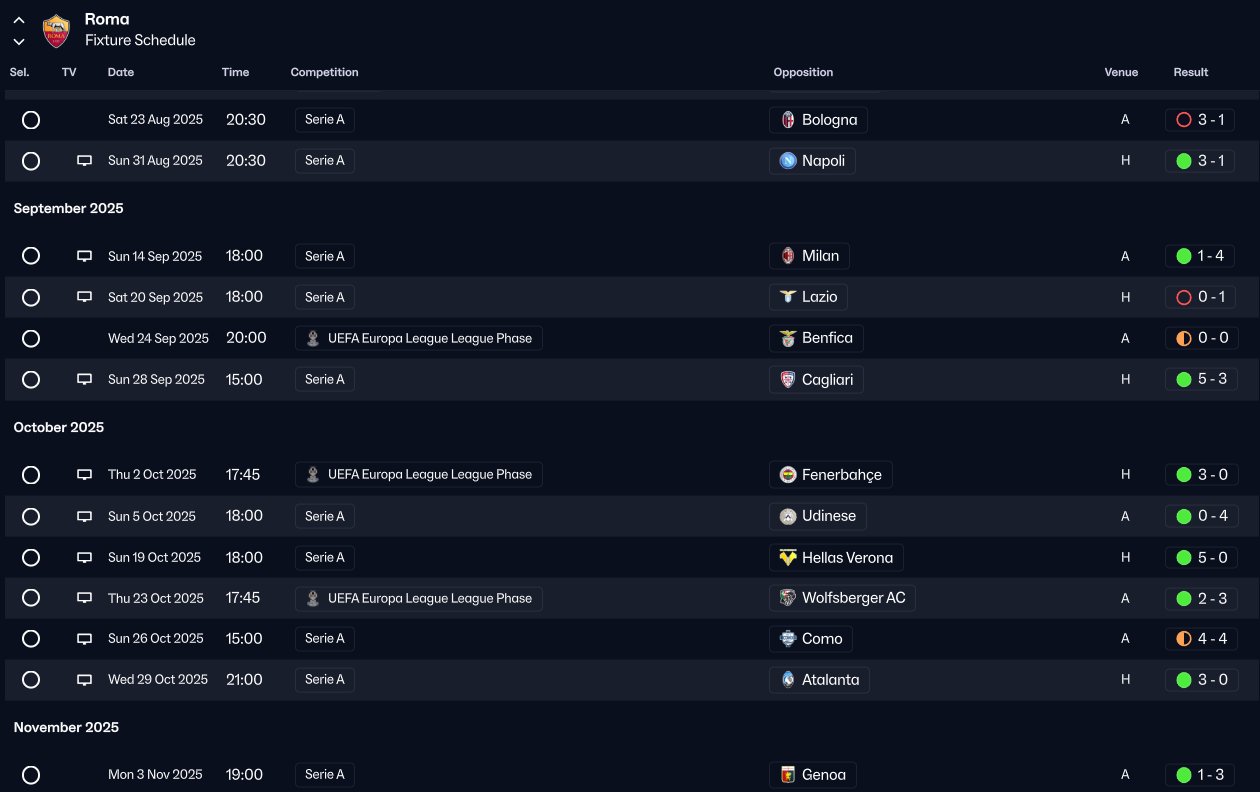The width and height of the screenshot is (1260, 792).
Task: Sort by the Result column header
Action: point(1190,72)
